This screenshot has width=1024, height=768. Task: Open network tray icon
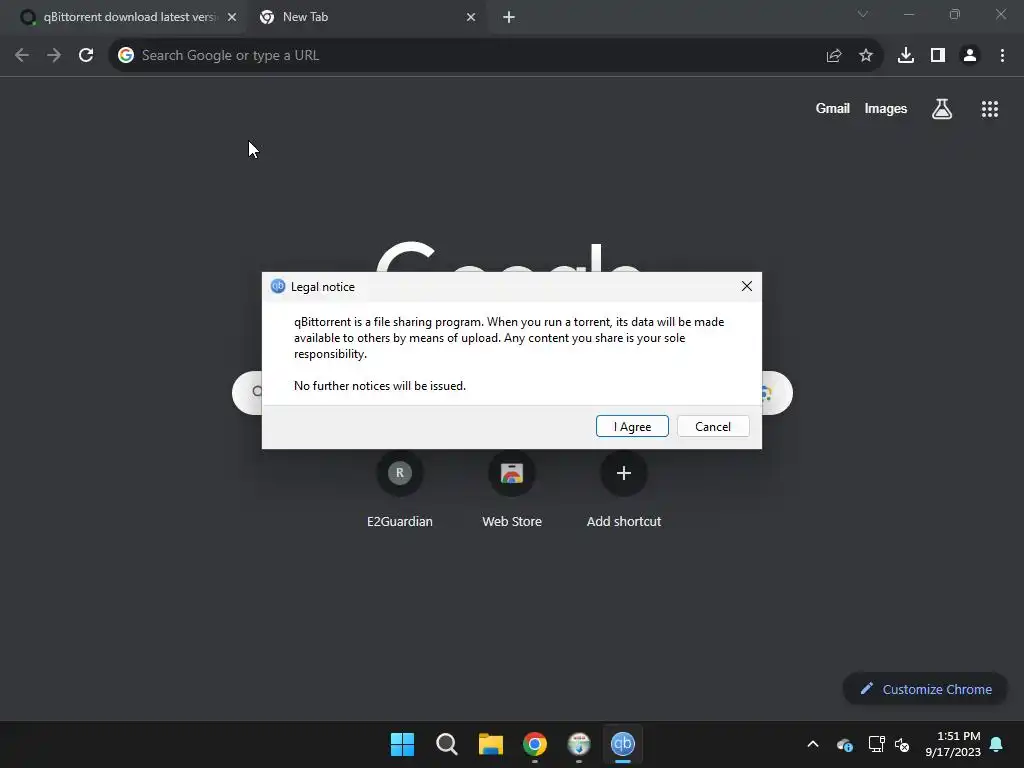(x=876, y=744)
